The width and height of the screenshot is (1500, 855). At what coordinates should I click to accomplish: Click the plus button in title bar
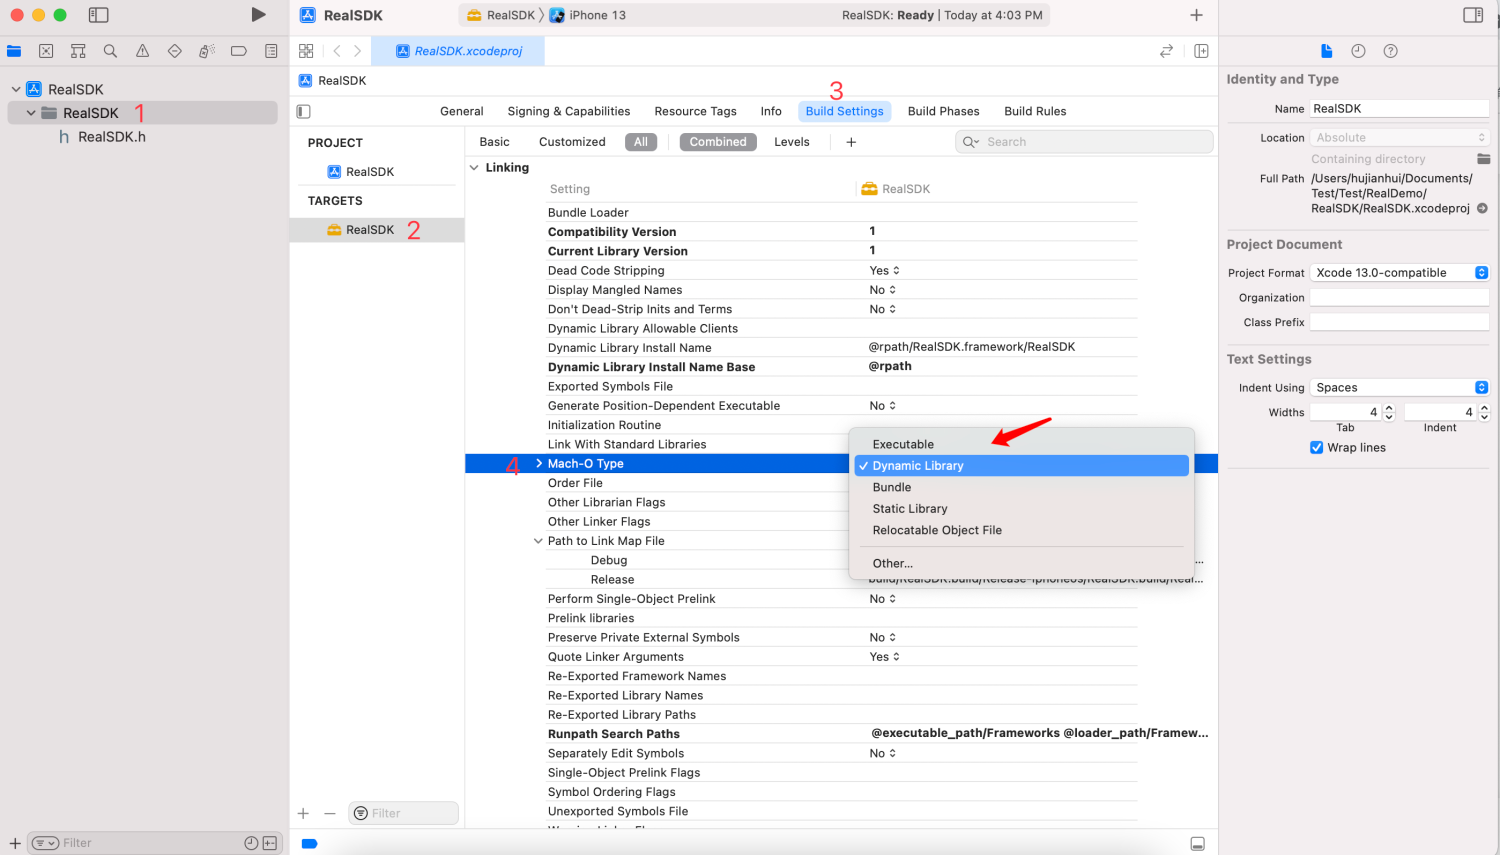[x=1196, y=15]
